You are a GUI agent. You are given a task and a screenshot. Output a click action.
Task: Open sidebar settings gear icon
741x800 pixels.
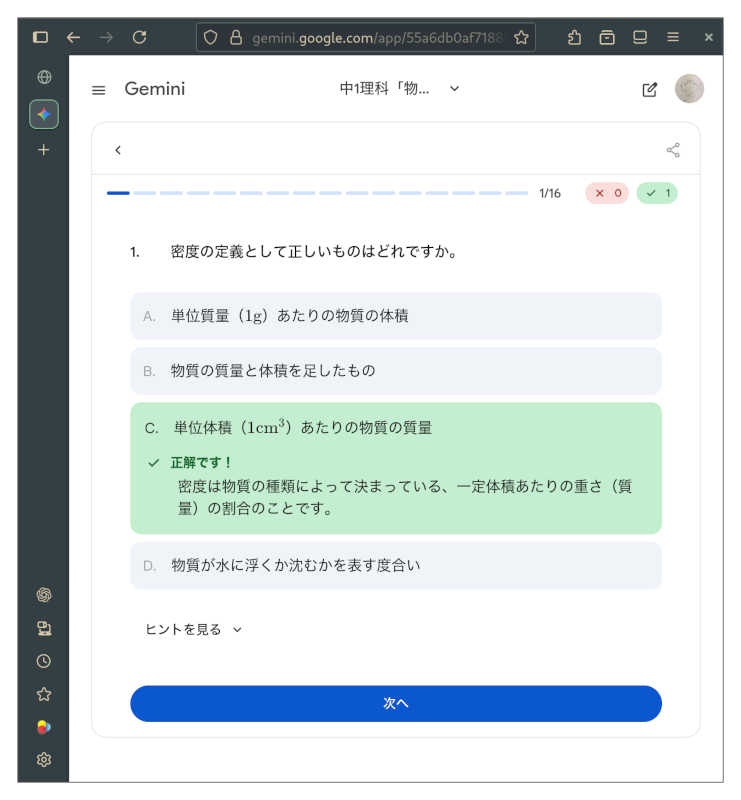coord(44,760)
